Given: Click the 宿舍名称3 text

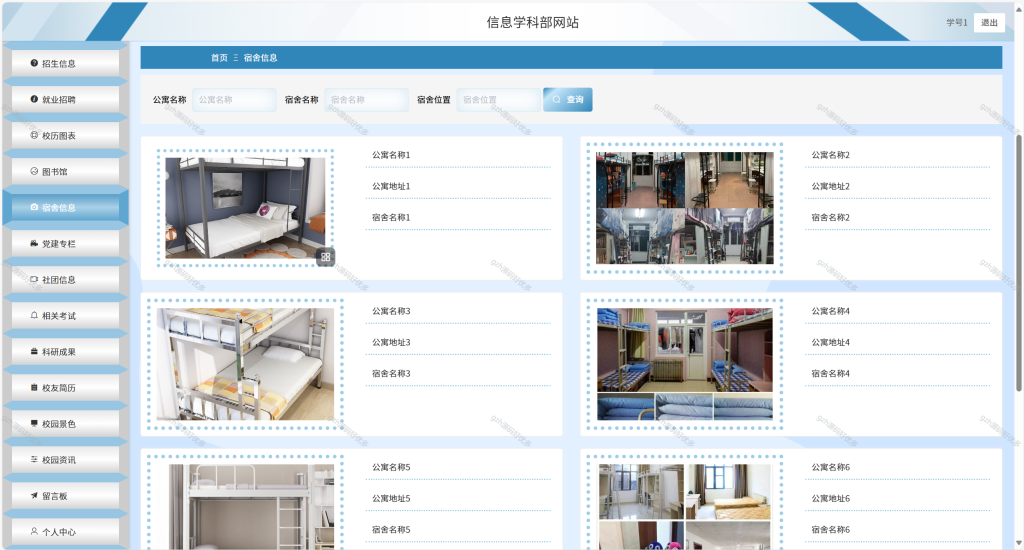Looking at the screenshot, I should [x=391, y=374].
